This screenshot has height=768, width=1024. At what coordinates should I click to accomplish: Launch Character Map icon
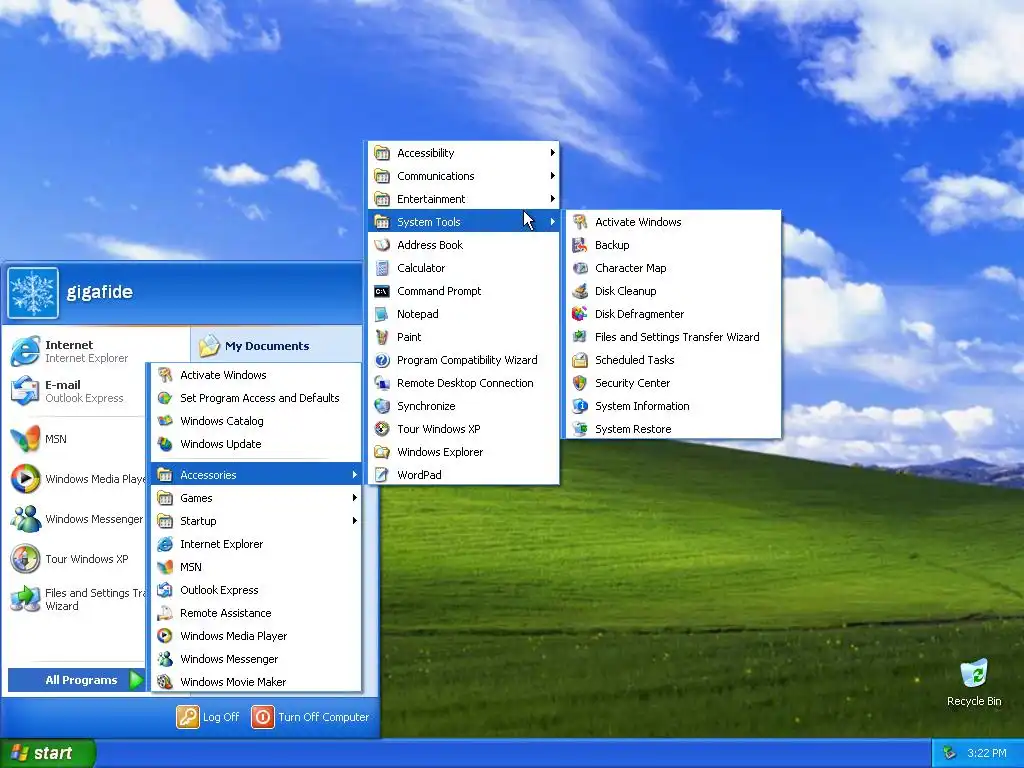(x=580, y=268)
